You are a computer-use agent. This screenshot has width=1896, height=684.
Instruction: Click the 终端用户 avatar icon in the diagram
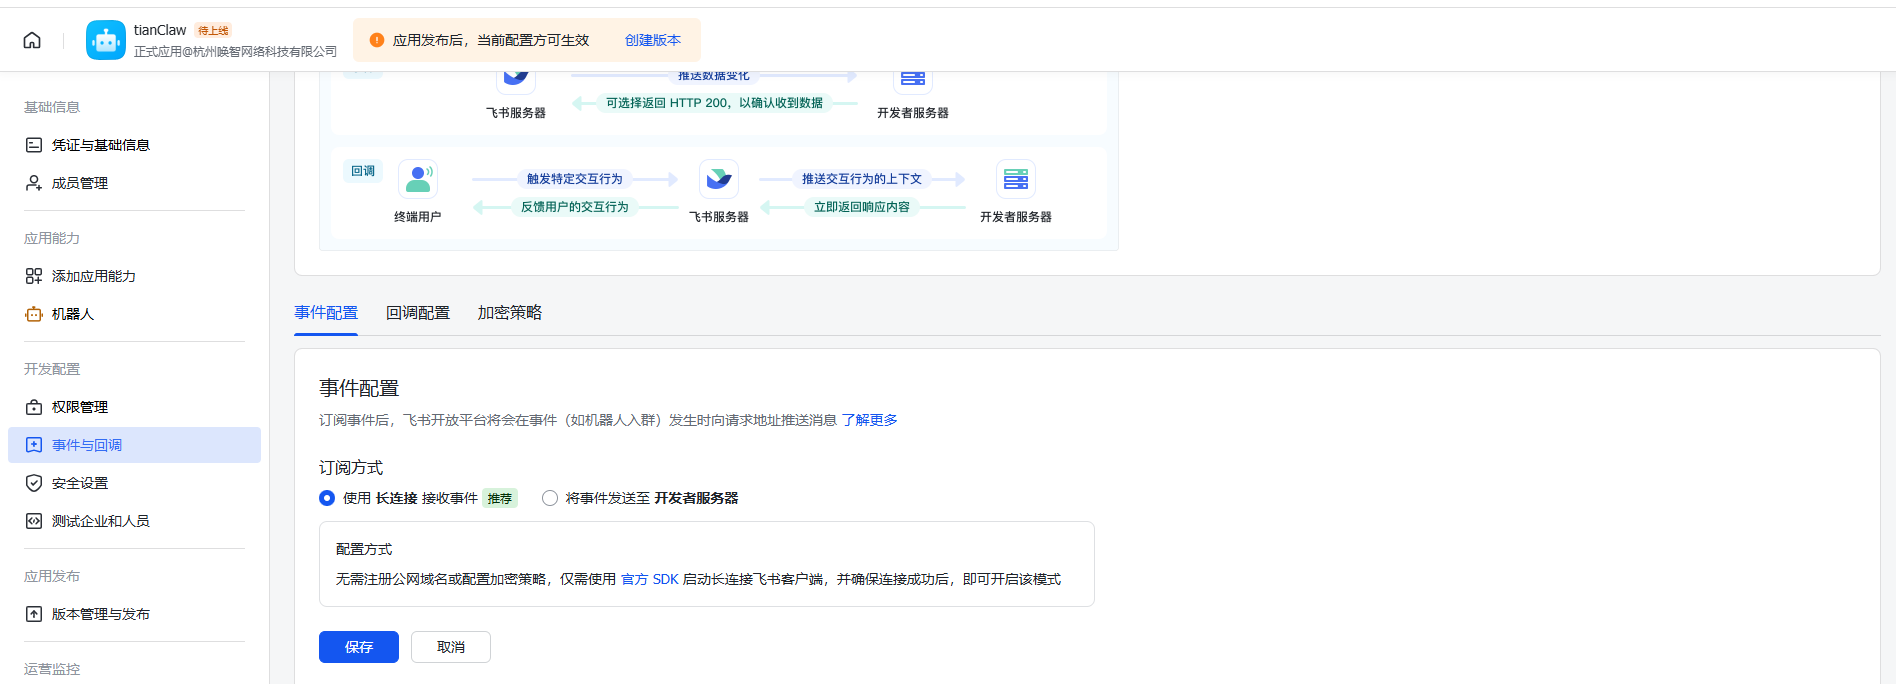[x=418, y=179]
